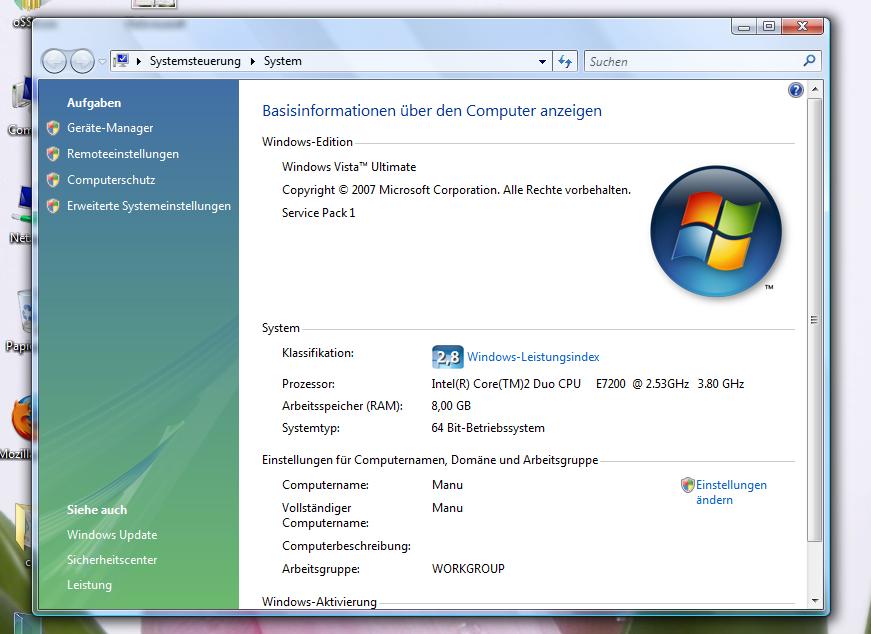Image resolution: width=871 pixels, height=634 pixels.
Task: Click the vertical scrollbar down arrow
Action: pyautogui.click(x=815, y=601)
